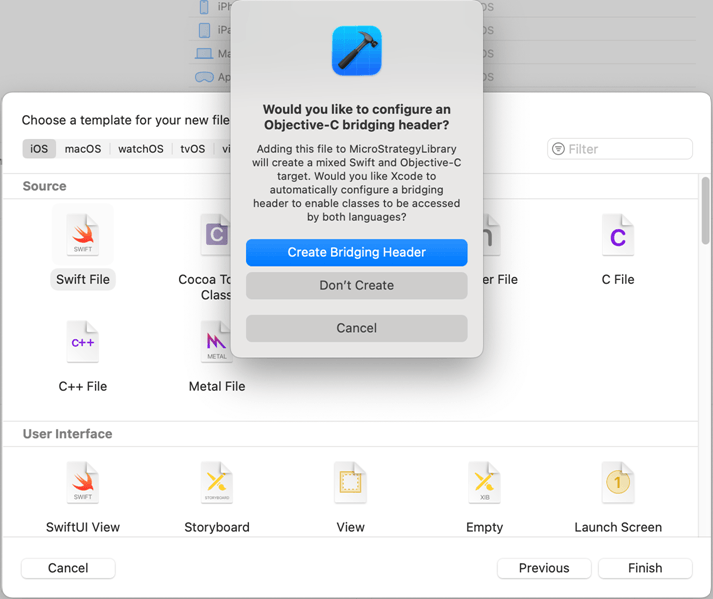Switch to the iOS platform tab
Image resolution: width=713 pixels, height=599 pixels.
(39, 149)
